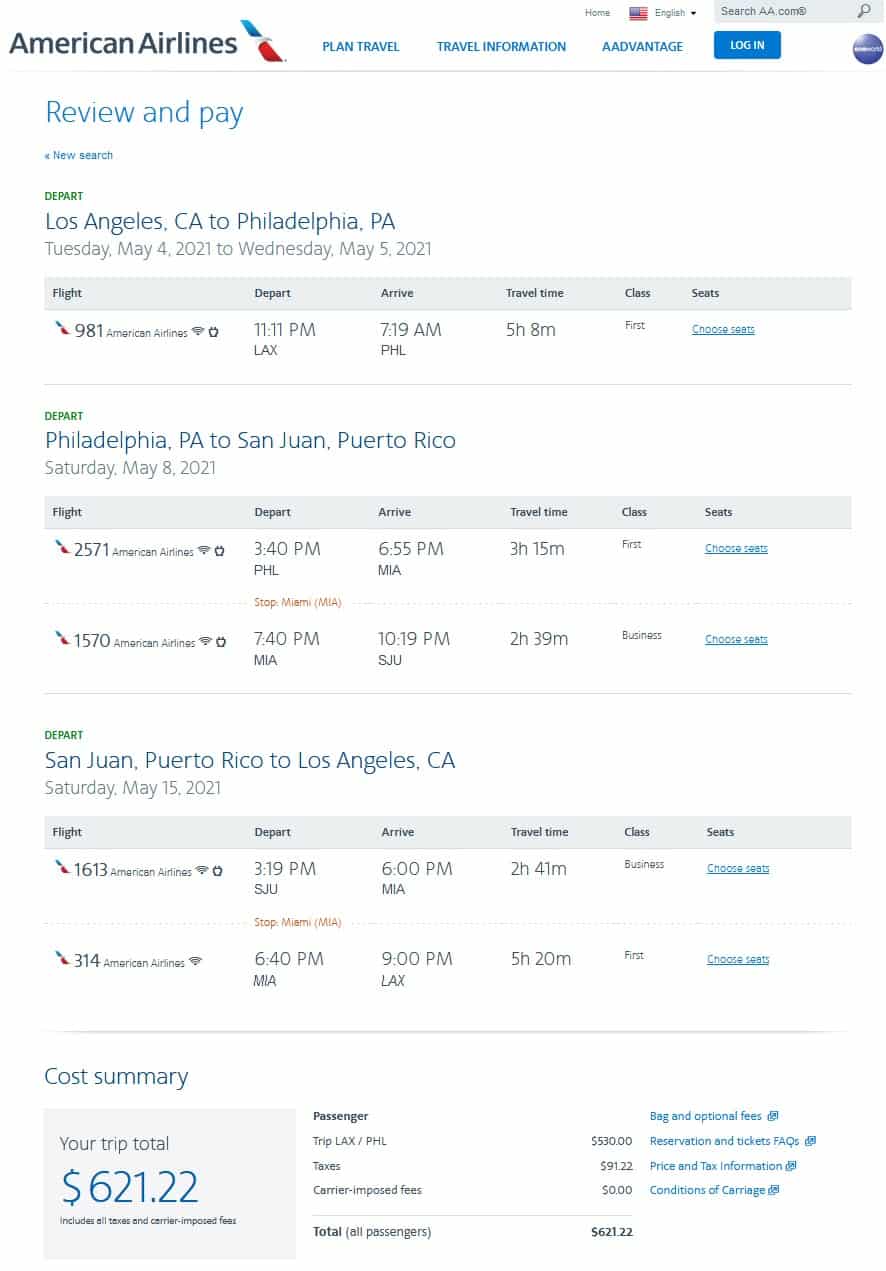The width and height of the screenshot is (886, 1271).
Task: Open the Plan Travel menu
Action: click(x=361, y=47)
